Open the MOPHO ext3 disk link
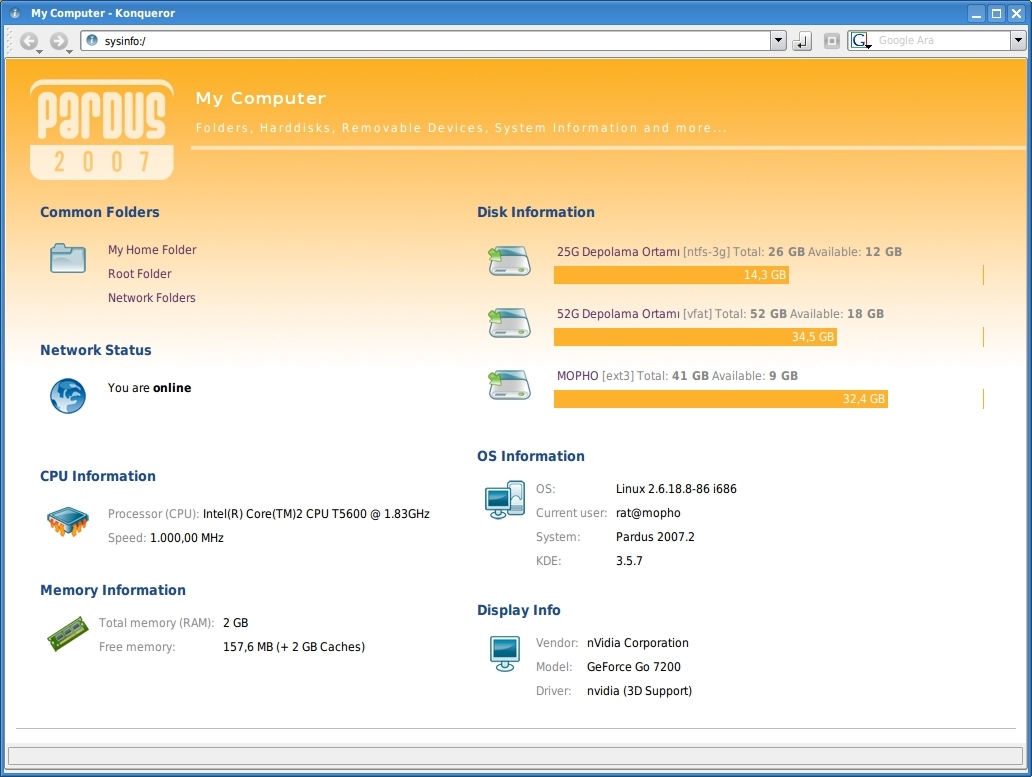This screenshot has height=777, width=1032. coord(577,376)
